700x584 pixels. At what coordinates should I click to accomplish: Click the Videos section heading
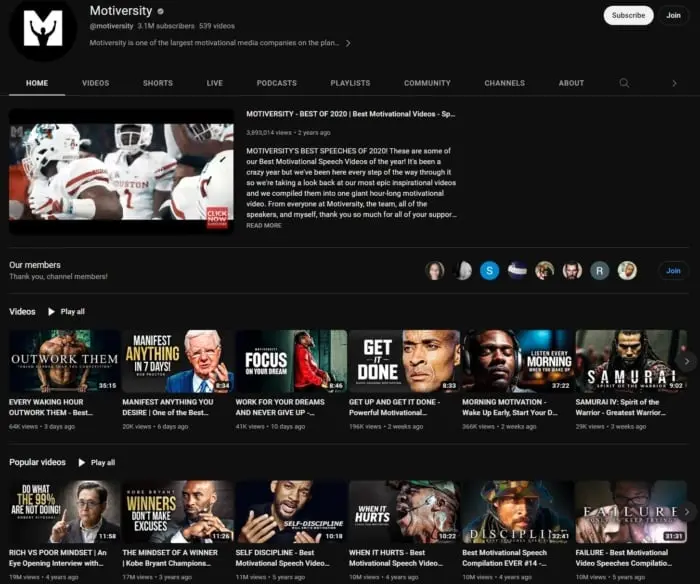click(22, 312)
